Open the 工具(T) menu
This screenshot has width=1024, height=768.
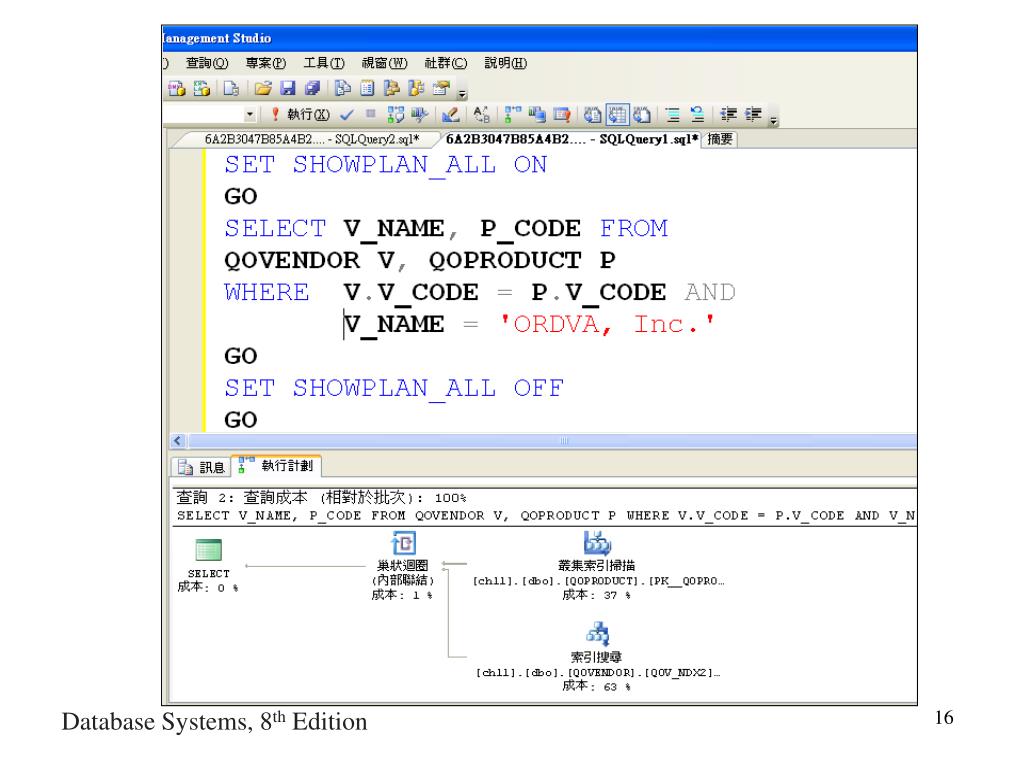(324, 63)
